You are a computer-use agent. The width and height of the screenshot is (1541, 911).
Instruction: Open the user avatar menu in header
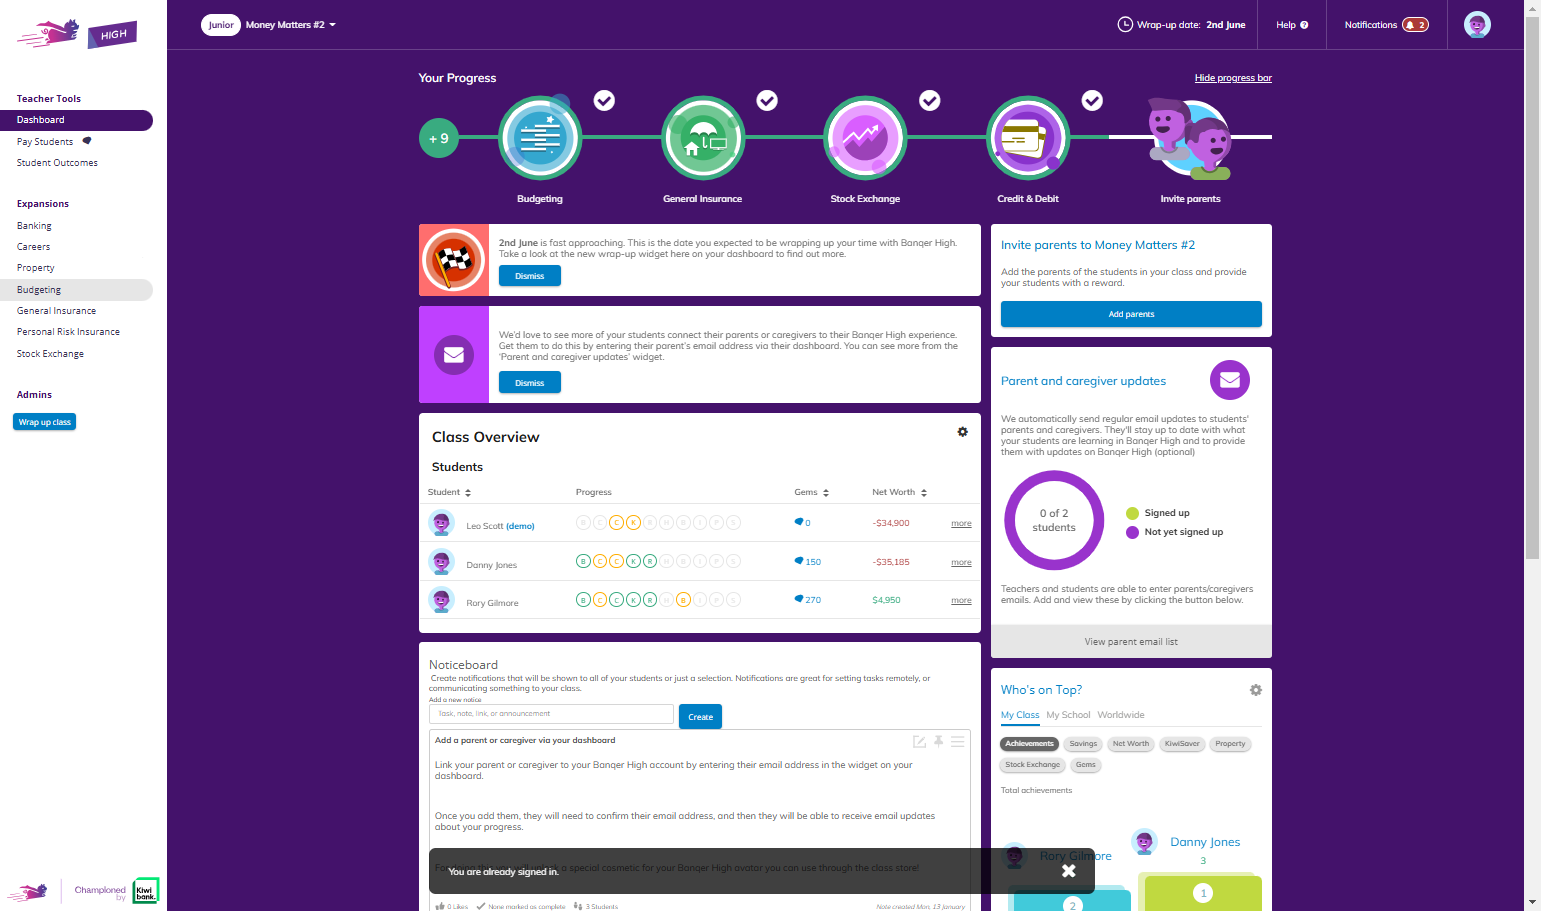[x=1477, y=25]
